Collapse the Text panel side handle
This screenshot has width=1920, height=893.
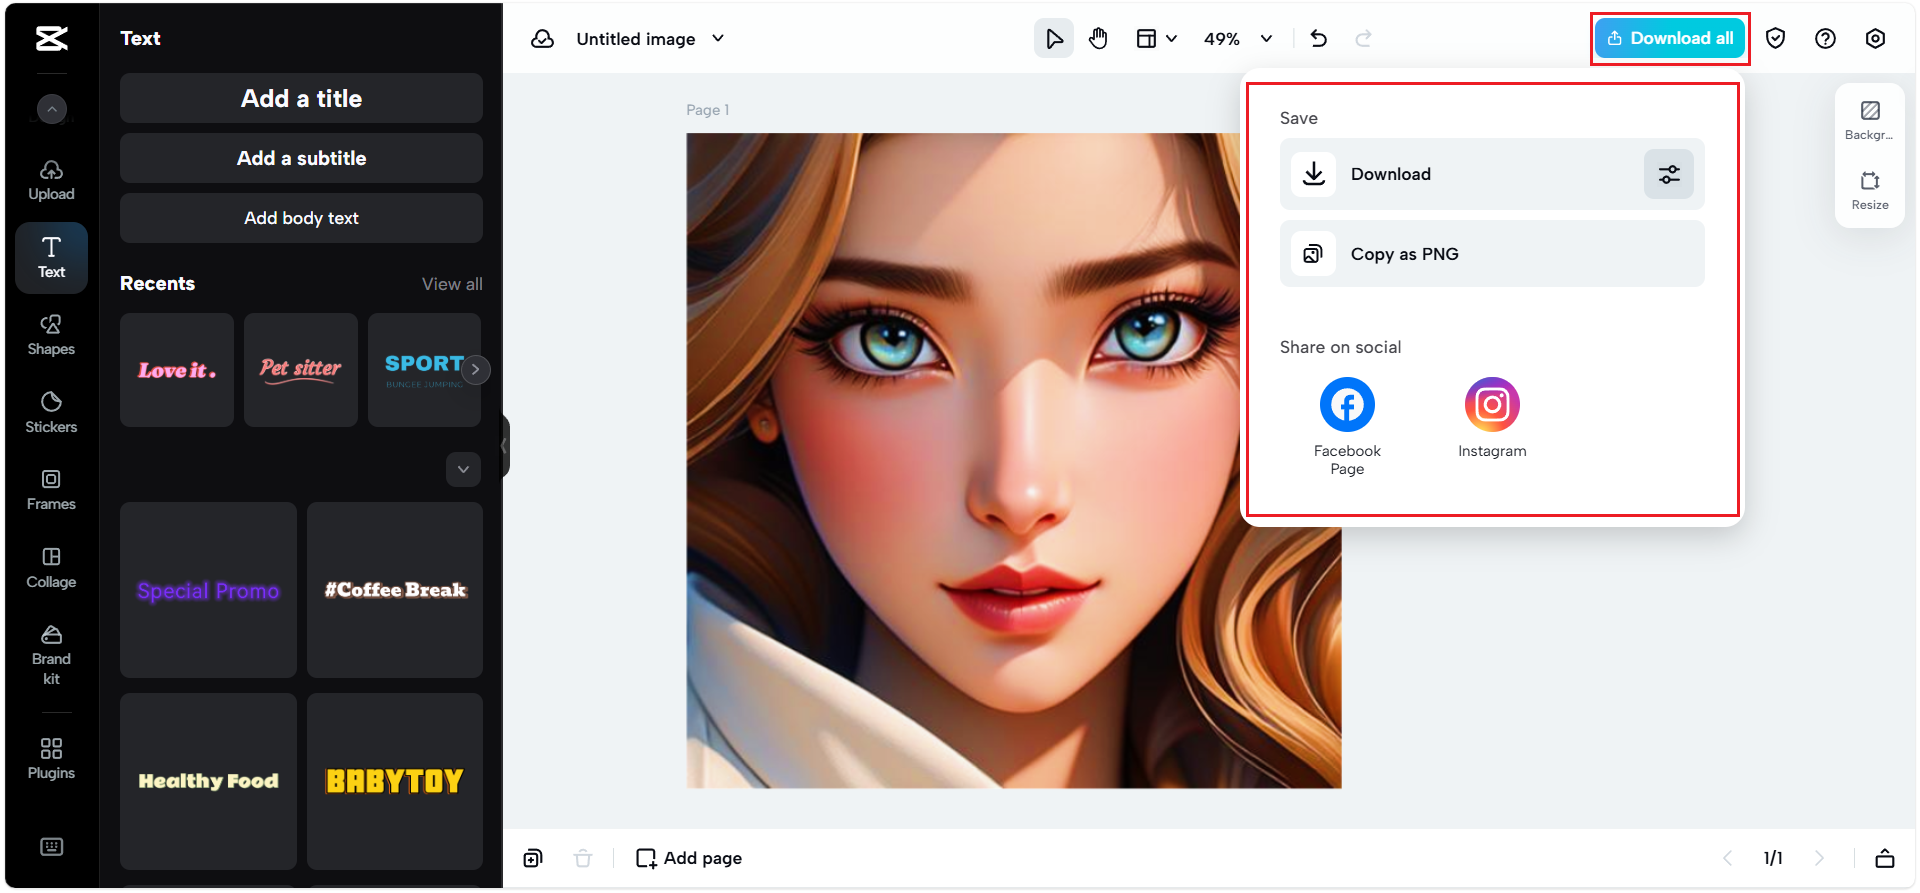pos(505,445)
